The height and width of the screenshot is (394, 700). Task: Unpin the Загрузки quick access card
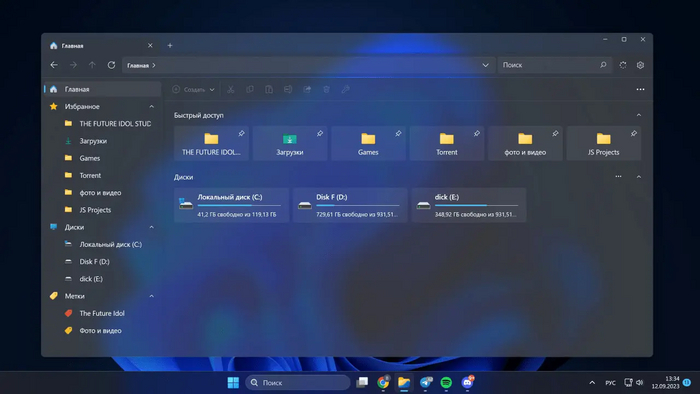click(x=320, y=133)
